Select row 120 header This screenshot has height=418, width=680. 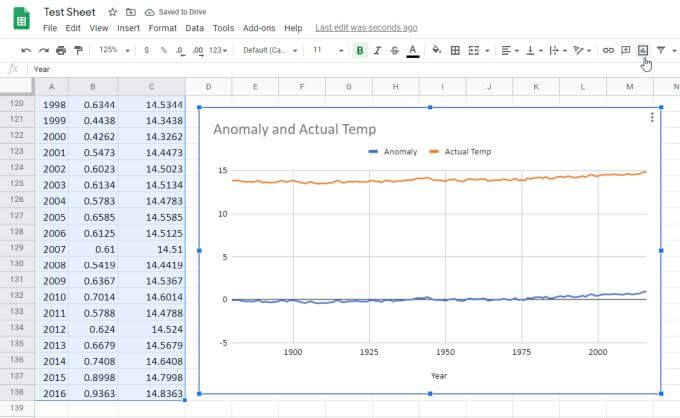17,104
